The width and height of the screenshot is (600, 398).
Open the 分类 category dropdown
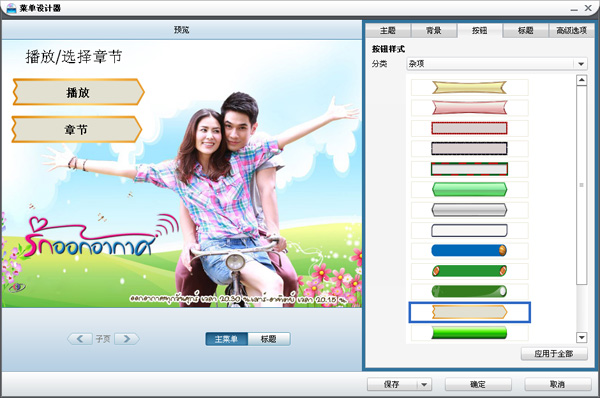(581, 64)
